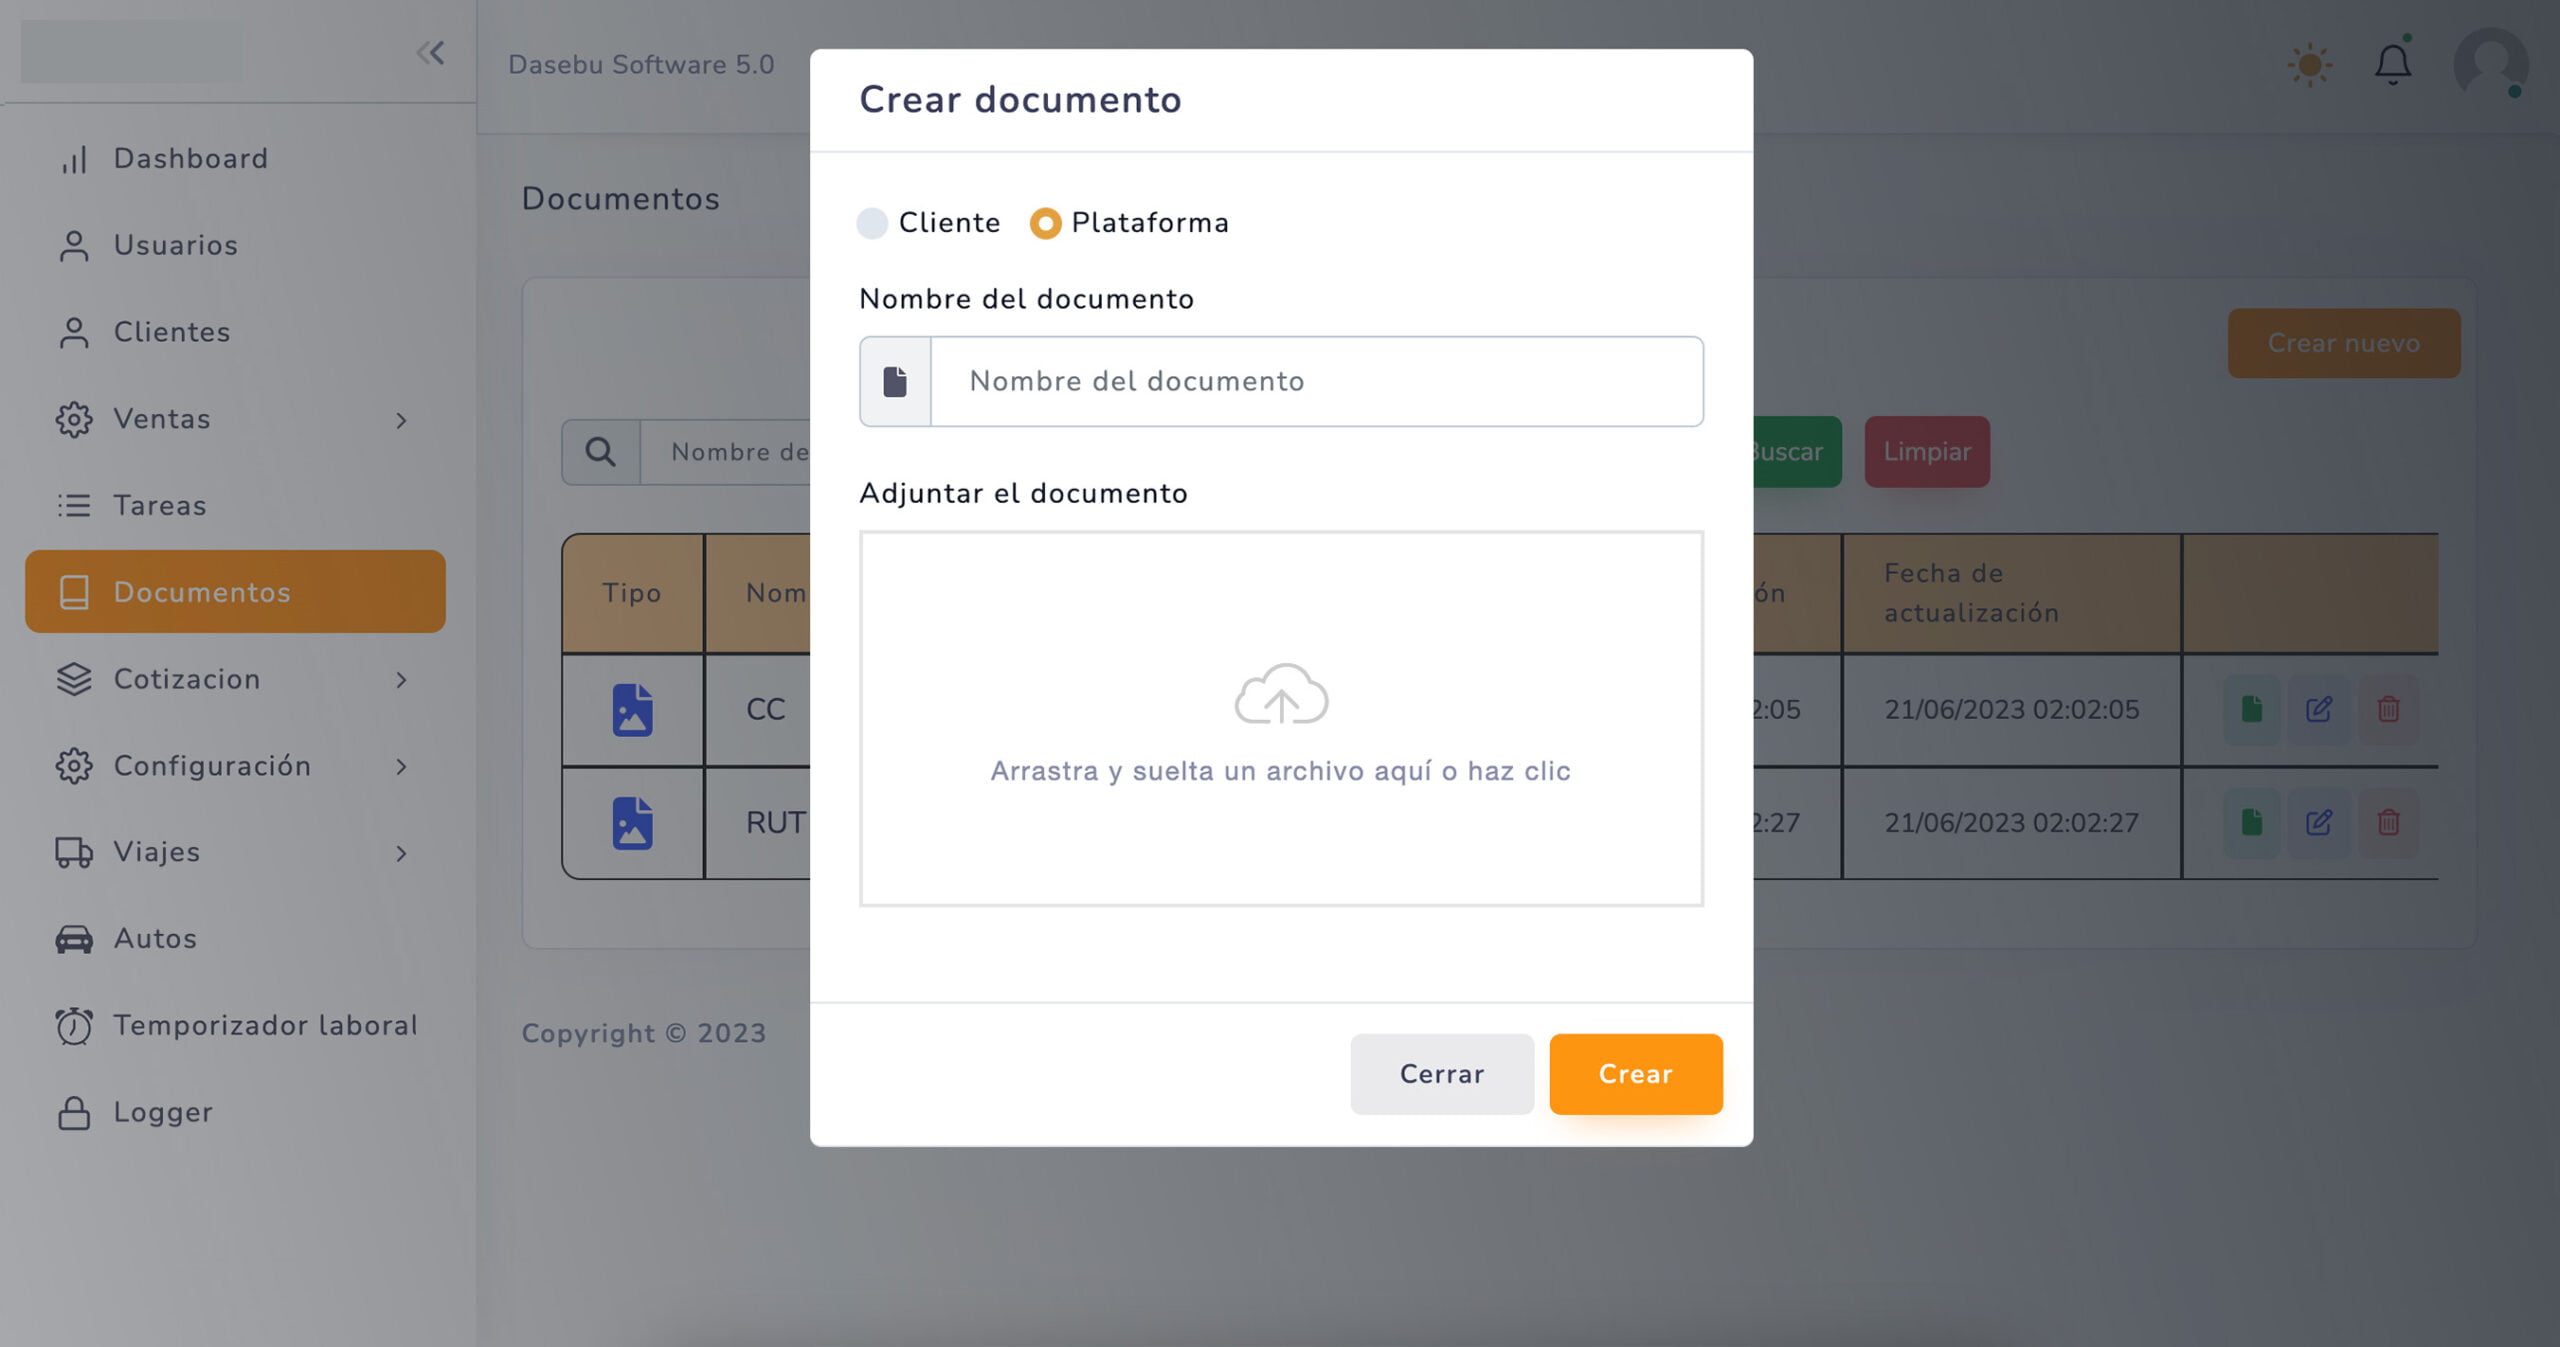Click the Logger padlock icon
The image size is (2560, 1347).
74,1113
